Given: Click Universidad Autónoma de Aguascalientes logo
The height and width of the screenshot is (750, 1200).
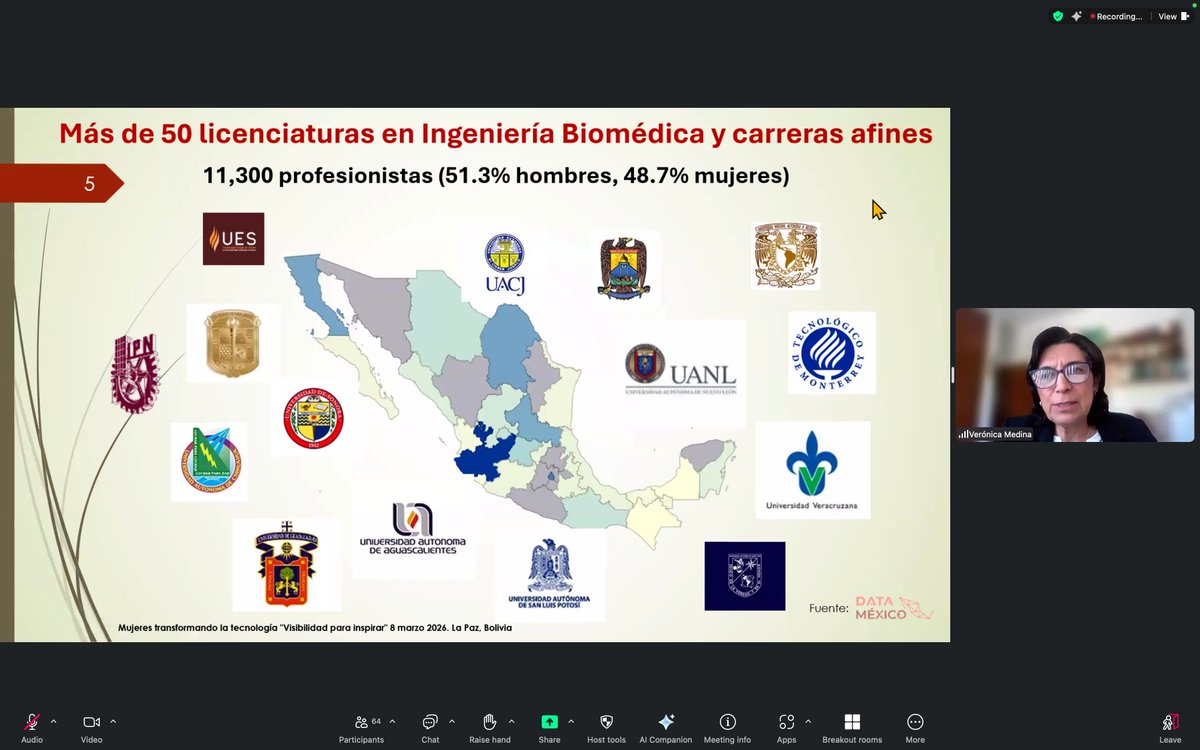Looking at the screenshot, I should (413, 528).
